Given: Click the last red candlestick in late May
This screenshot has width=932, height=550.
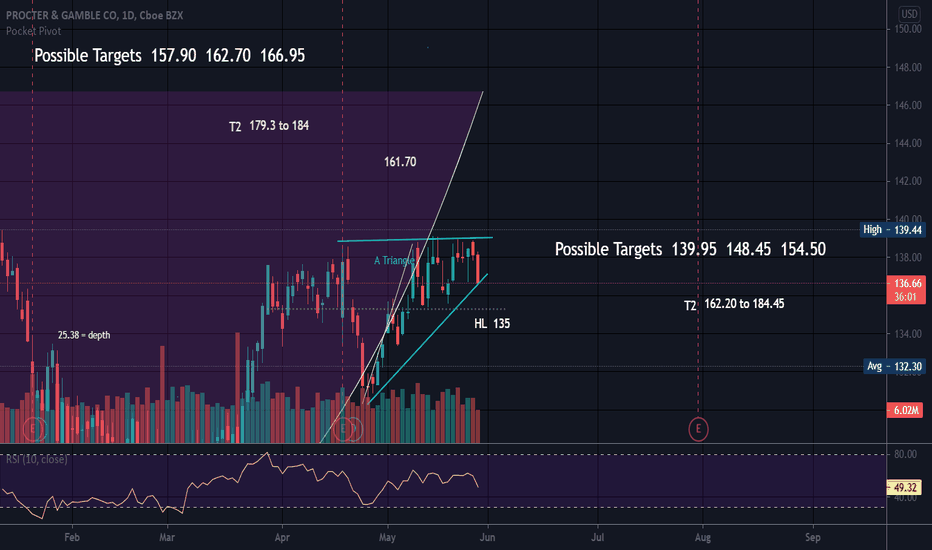Looking at the screenshot, I should point(478,268).
